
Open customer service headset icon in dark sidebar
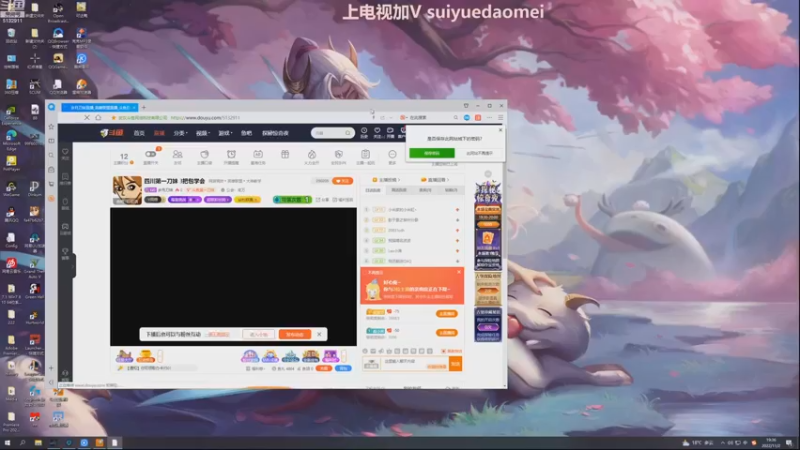65,374
